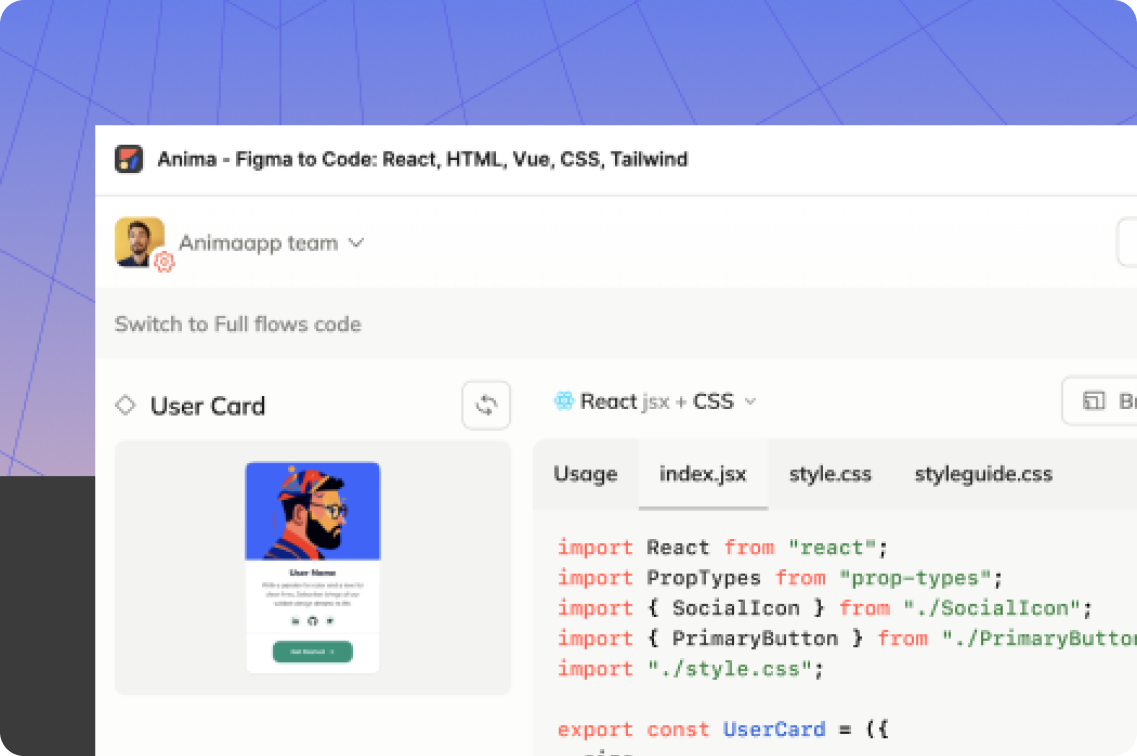1137x756 pixels.
Task: Click Switch to Full flows code link
Action: (x=238, y=324)
